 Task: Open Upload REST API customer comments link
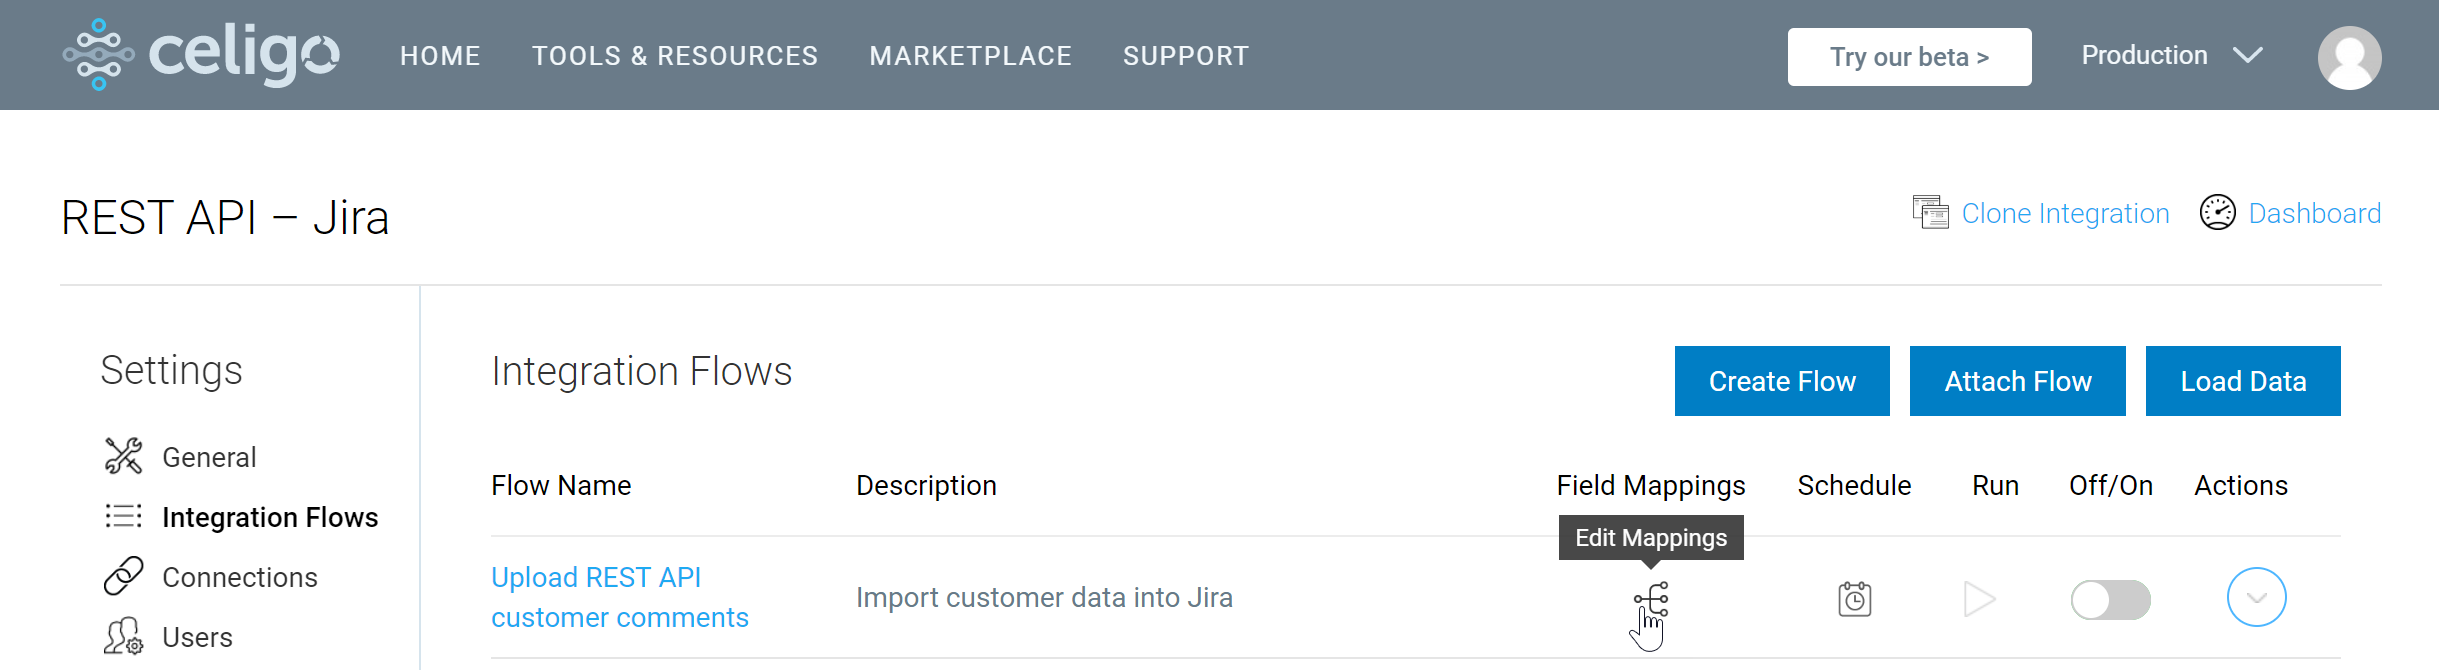620,597
